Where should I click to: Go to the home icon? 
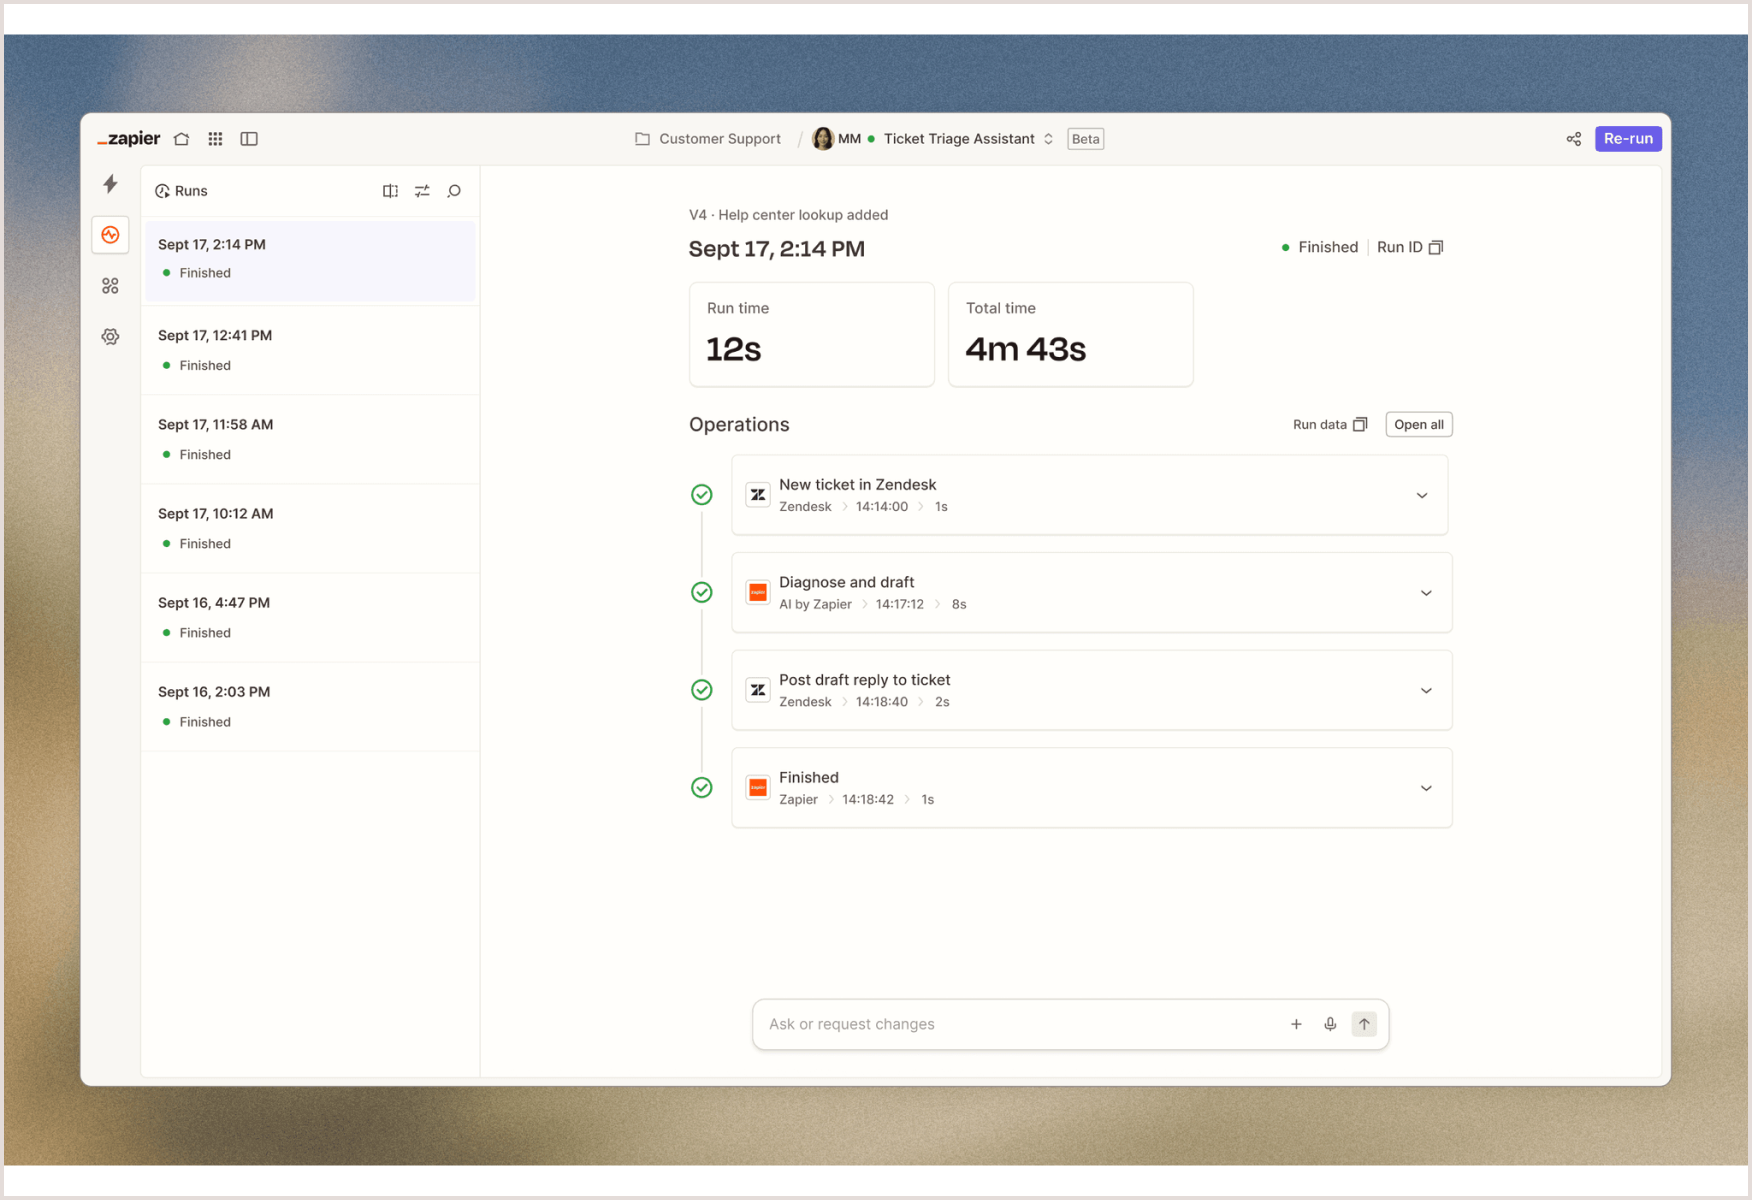181,139
